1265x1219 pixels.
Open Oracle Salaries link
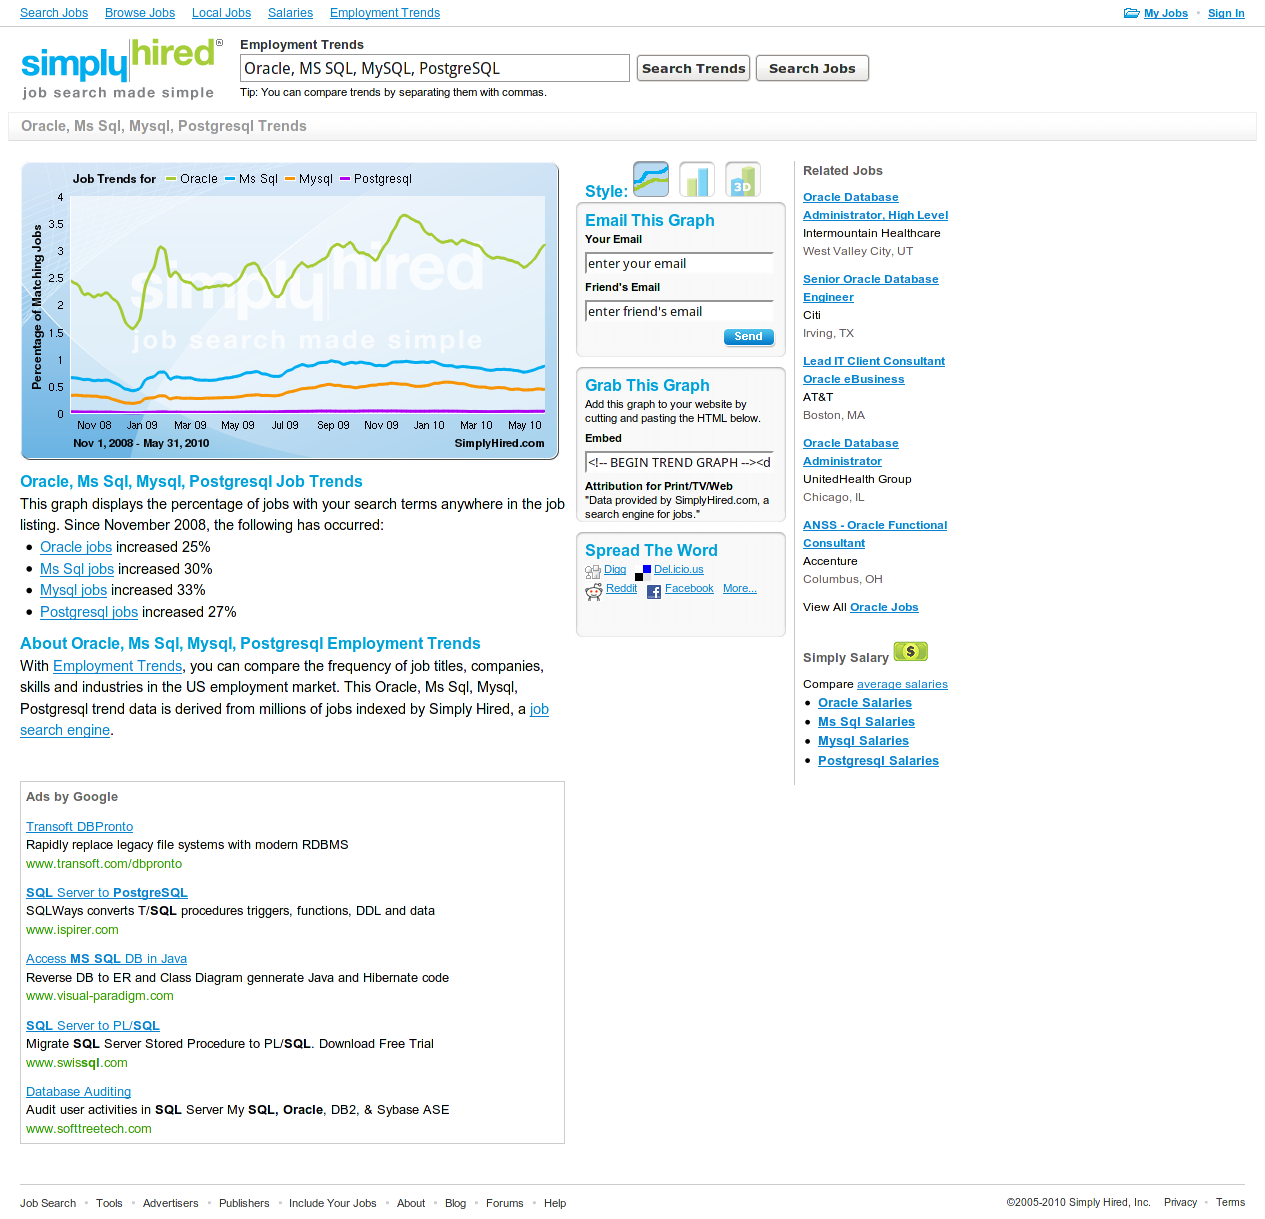click(x=865, y=703)
